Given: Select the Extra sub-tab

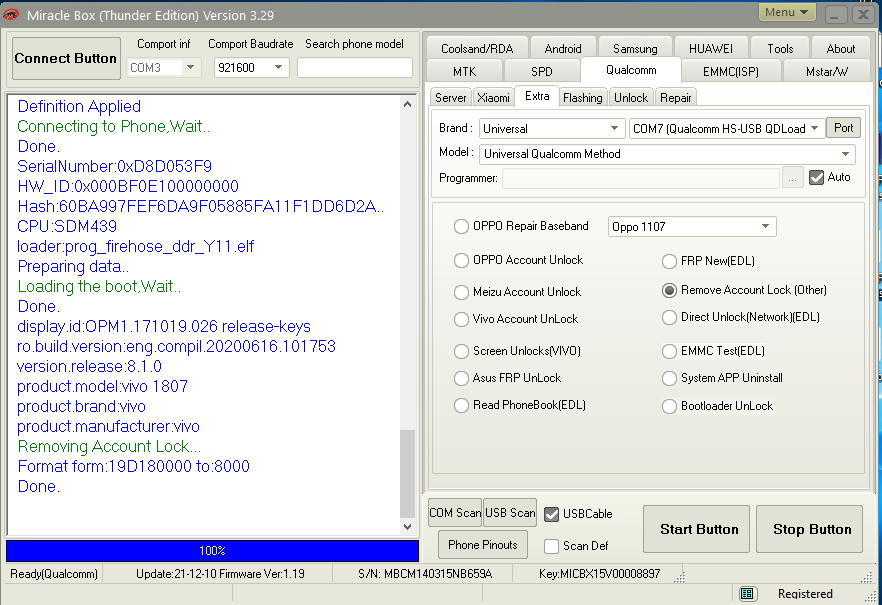Looking at the screenshot, I should coord(537,96).
